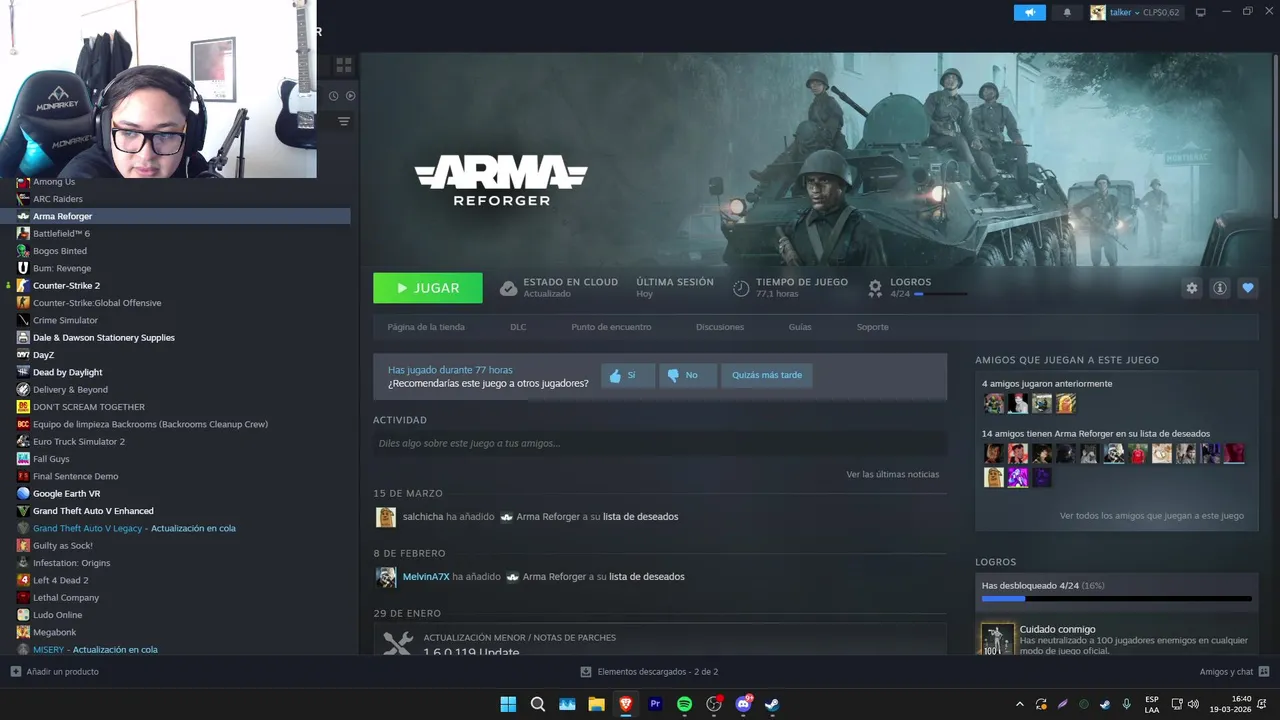
Task: Click the recent activity clock icon
Action: point(334,96)
